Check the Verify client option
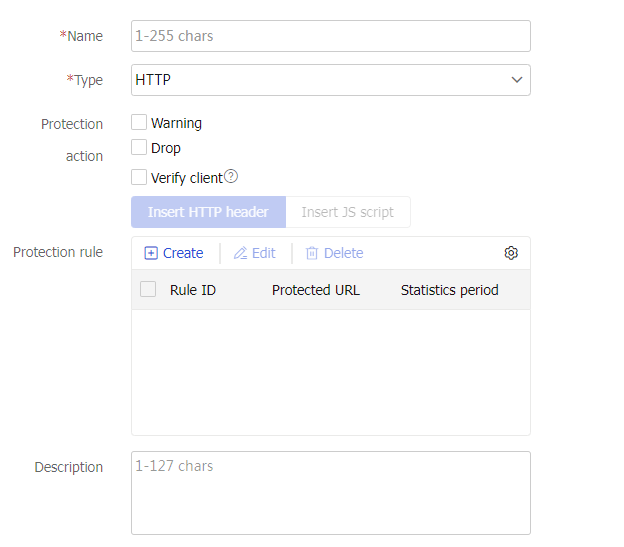The image size is (624, 547). point(139,177)
